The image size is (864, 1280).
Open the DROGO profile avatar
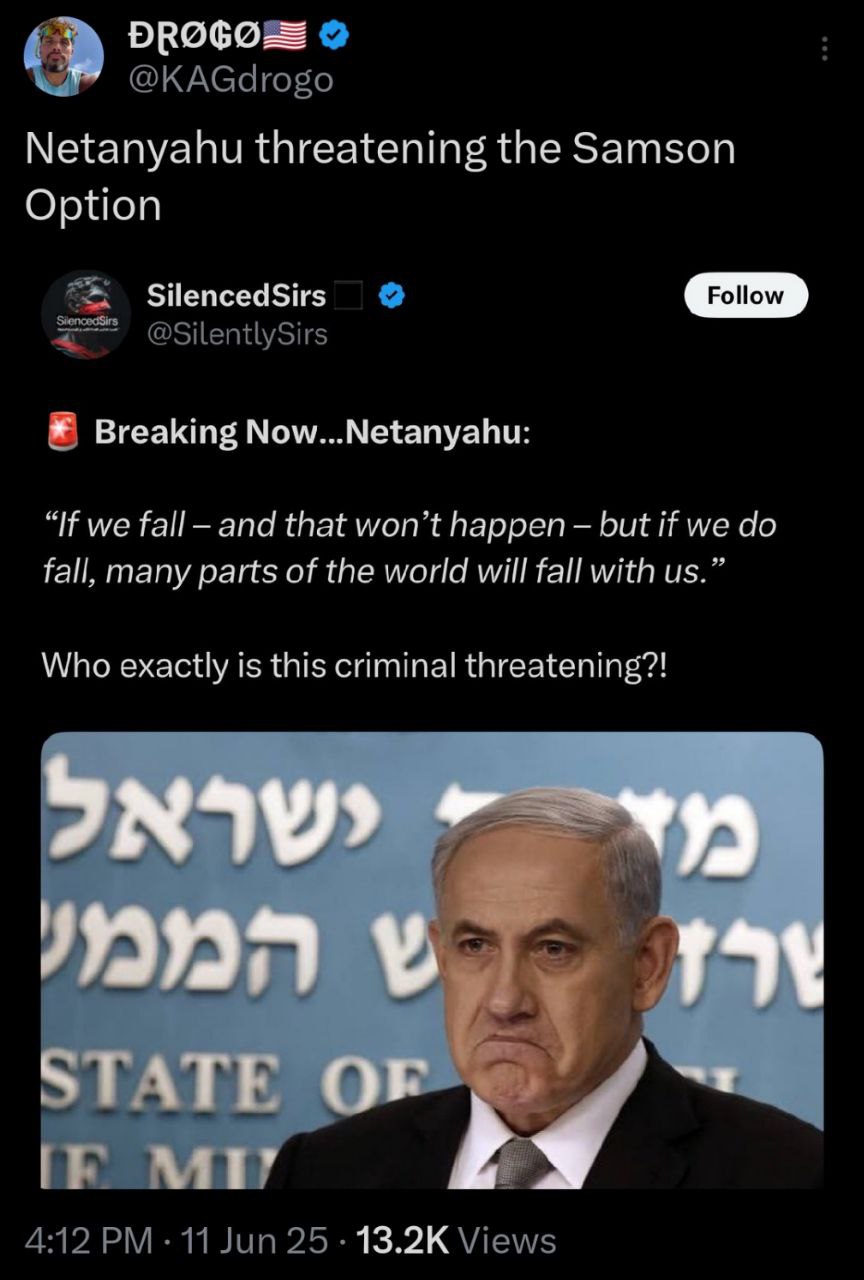[63, 56]
